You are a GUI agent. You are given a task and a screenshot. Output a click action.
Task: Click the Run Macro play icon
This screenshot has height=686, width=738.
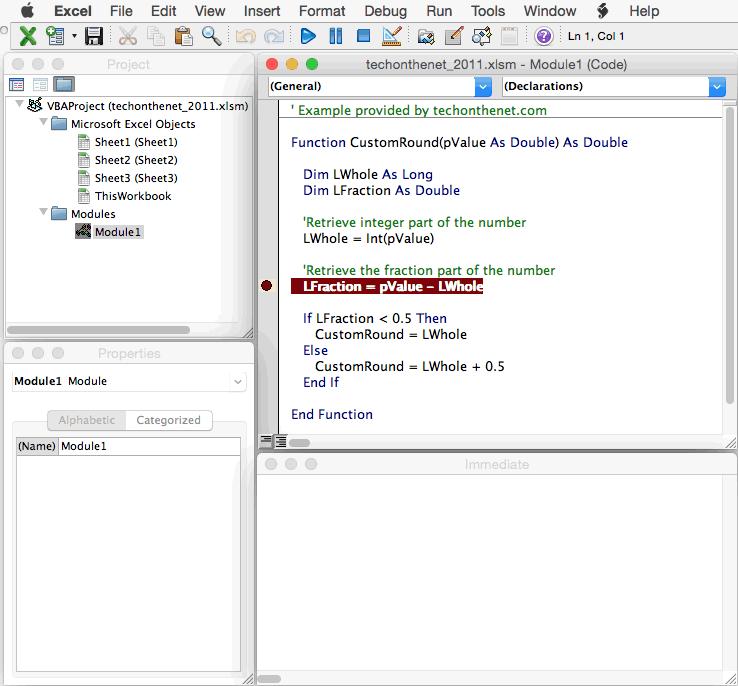pyautogui.click(x=308, y=36)
